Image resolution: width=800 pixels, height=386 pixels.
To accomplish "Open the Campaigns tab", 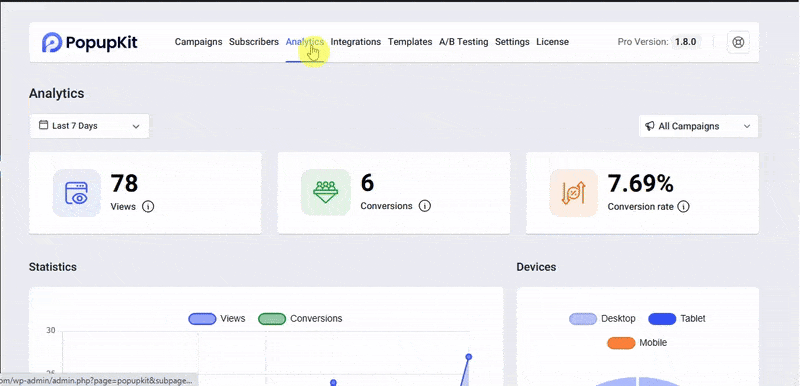I will (198, 42).
